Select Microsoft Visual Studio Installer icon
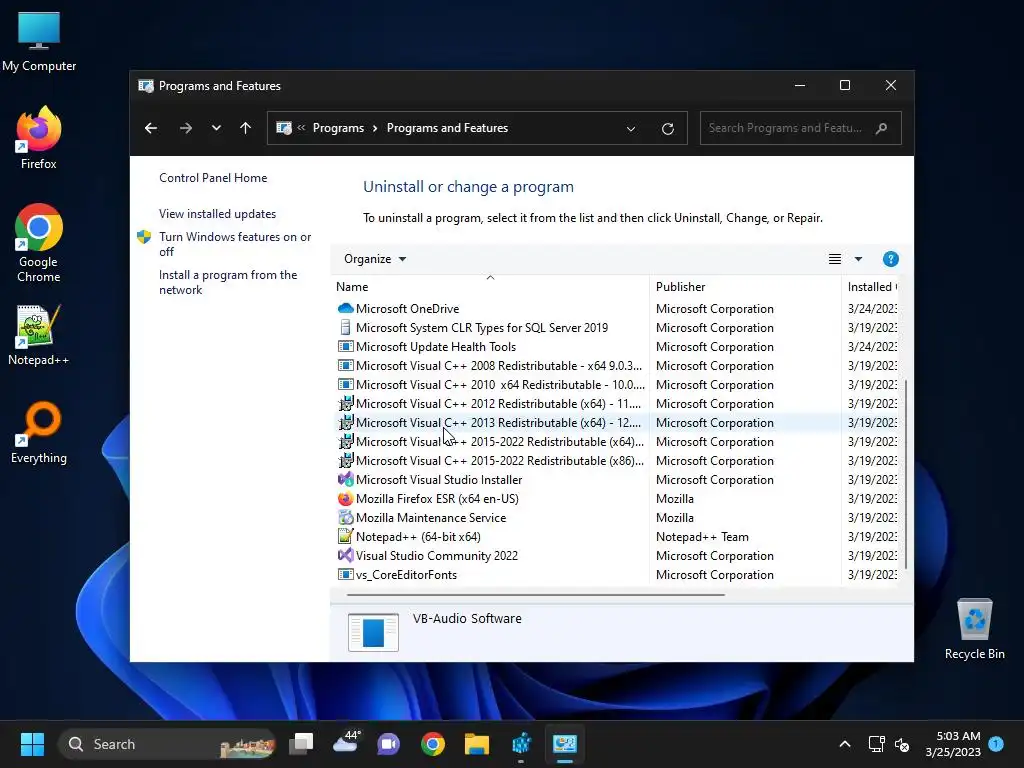This screenshot has width=1024, height=768. pos(345,479)
